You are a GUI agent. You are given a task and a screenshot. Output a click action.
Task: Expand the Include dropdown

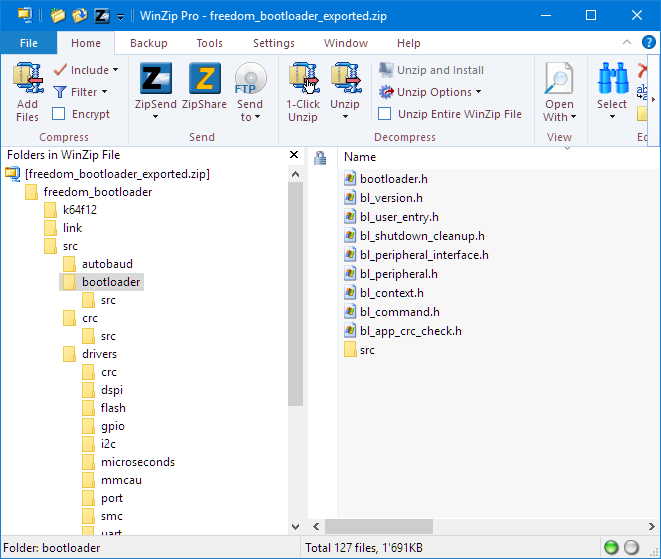click(87, 70)
